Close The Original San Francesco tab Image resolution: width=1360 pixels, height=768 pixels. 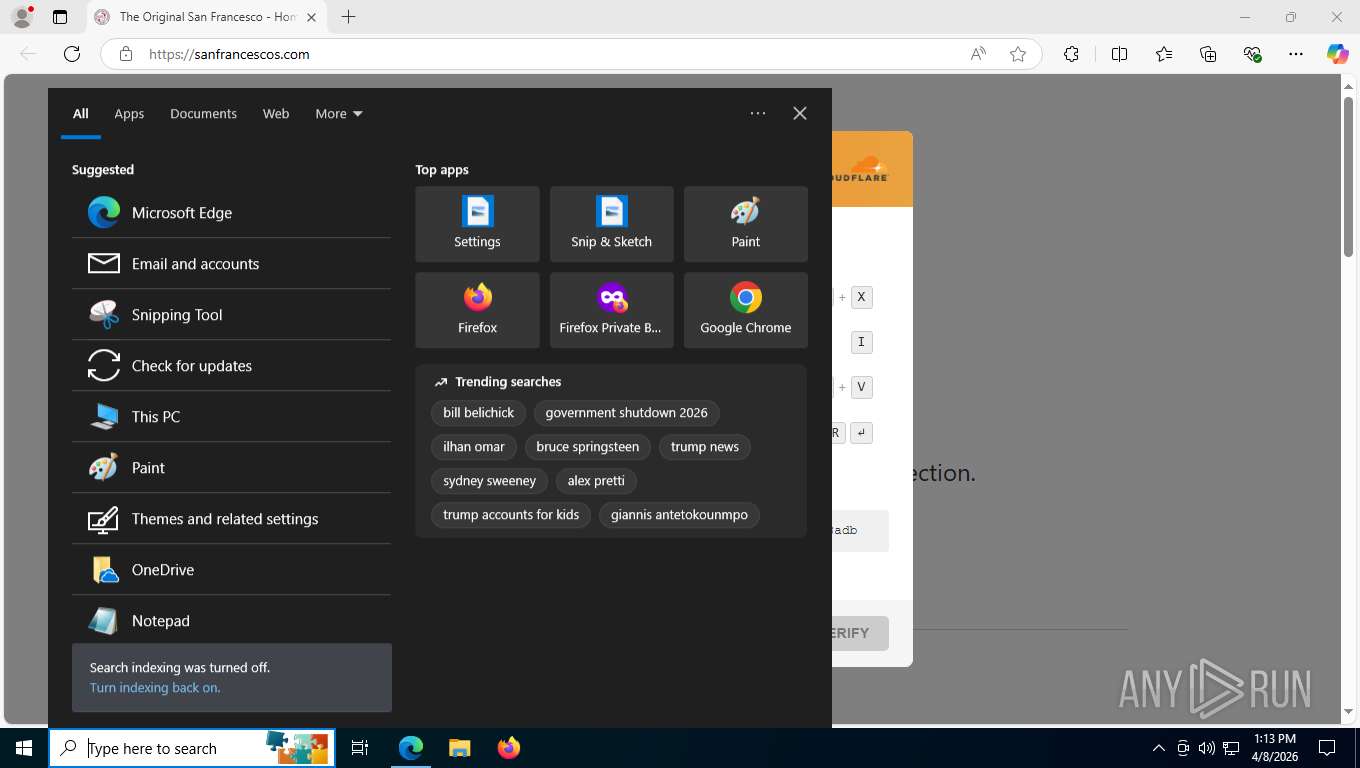click(311, 17)
